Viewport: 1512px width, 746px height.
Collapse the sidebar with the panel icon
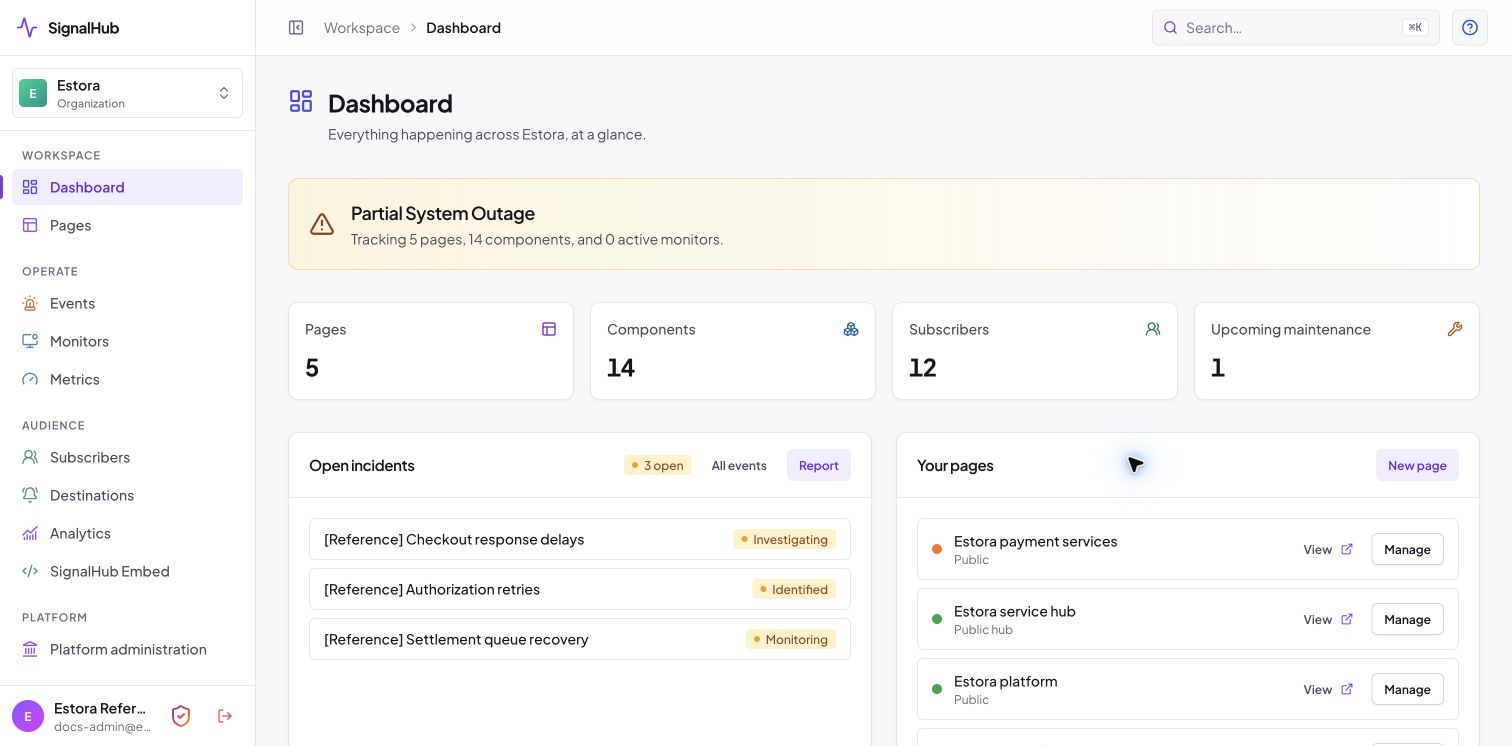click(x=296, y=28)
